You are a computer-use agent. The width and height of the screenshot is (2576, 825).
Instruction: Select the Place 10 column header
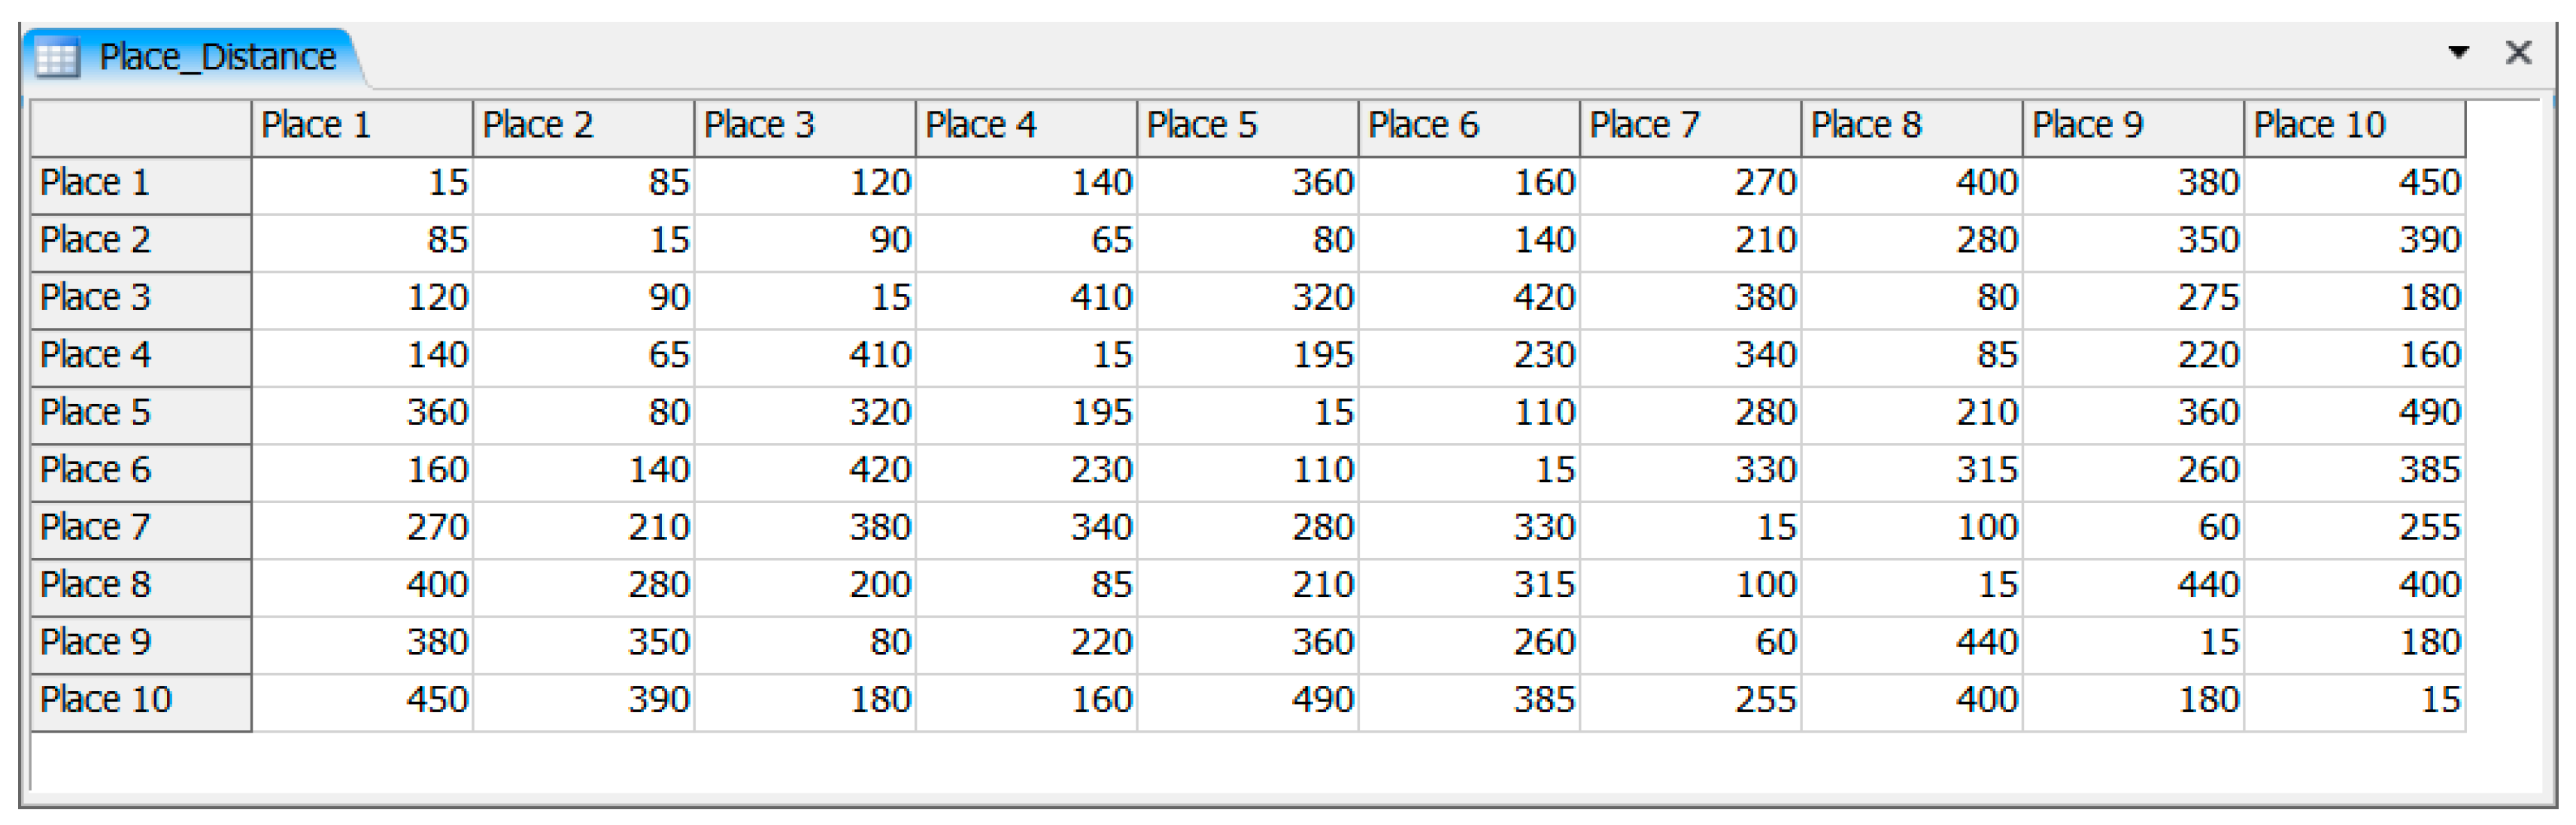[x=2354, y=127]
